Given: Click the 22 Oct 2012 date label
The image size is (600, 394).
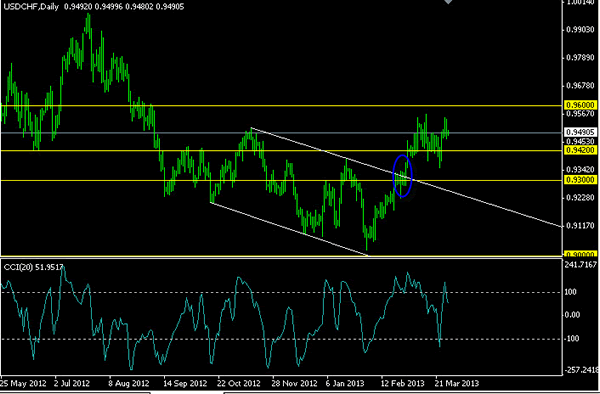Looking at the screenshot, I should click(x=239, y=383).
